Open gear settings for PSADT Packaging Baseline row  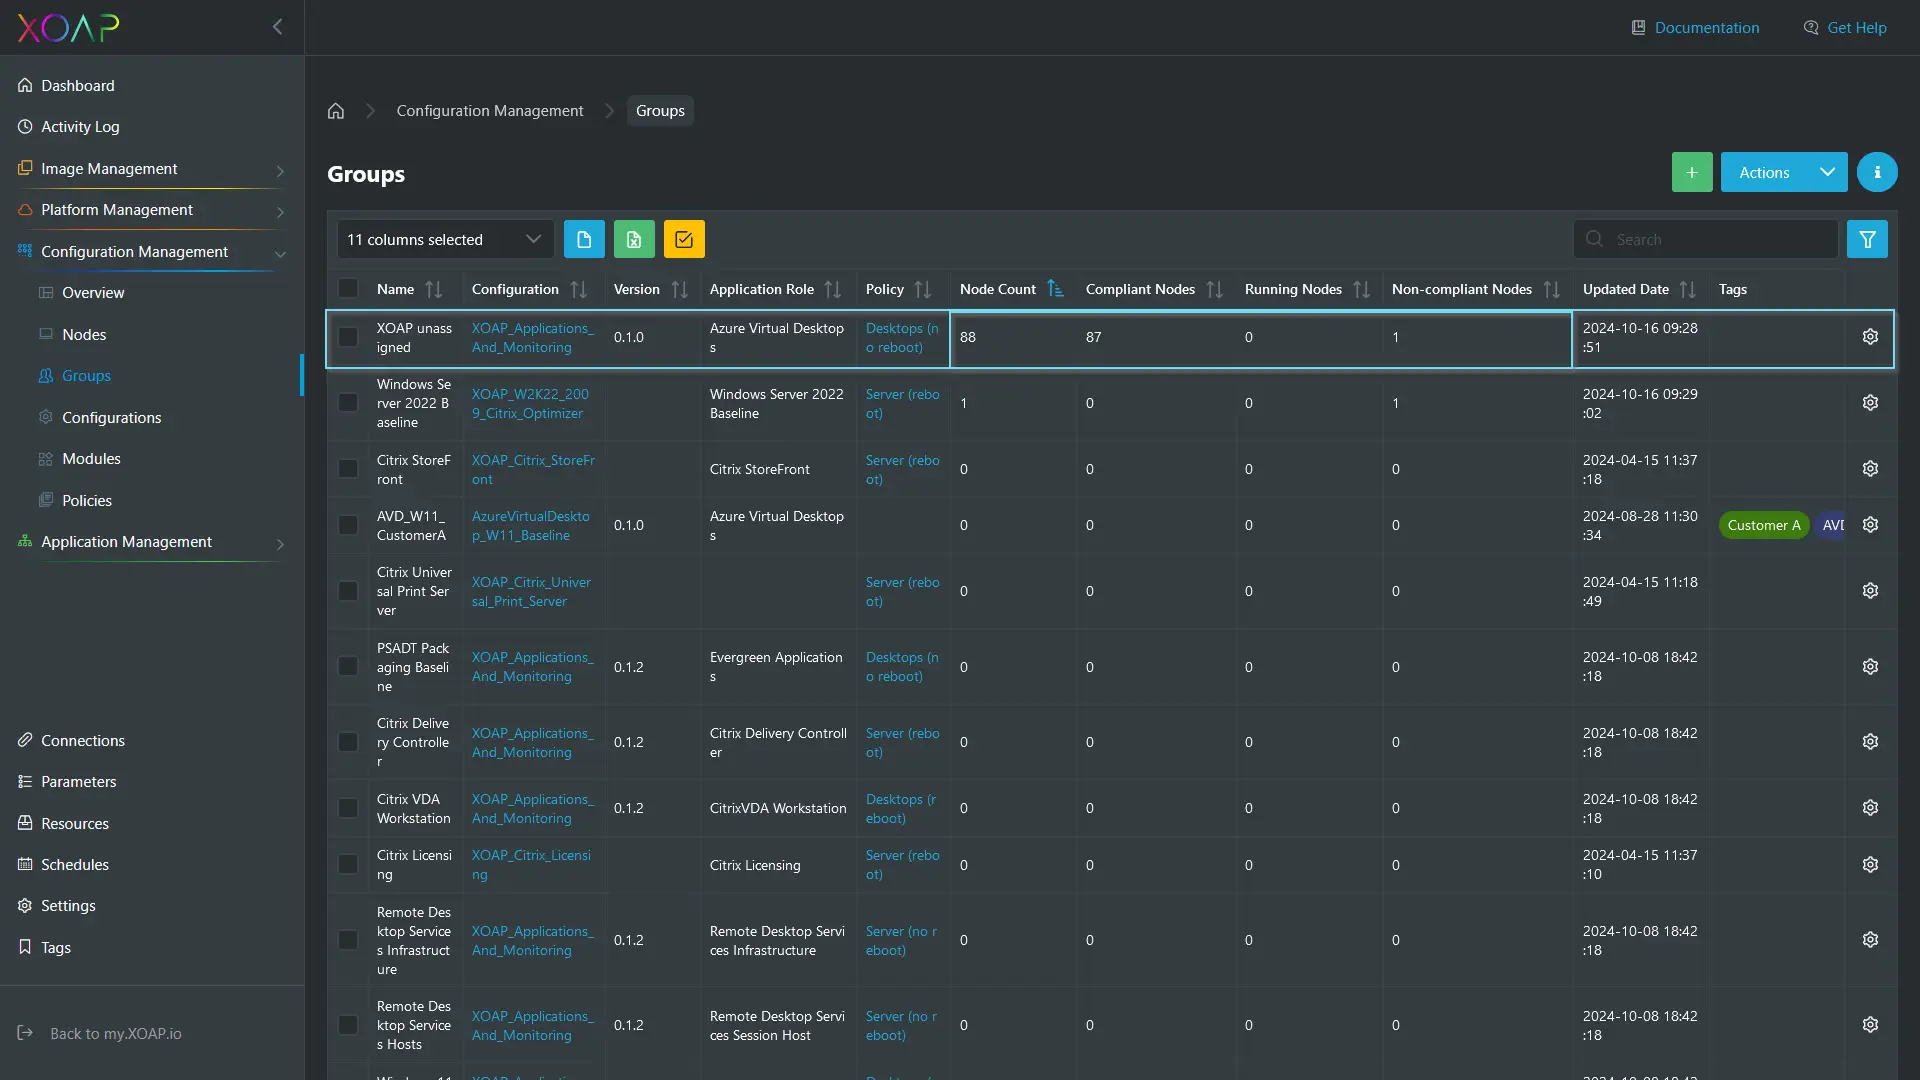point(1870,667)
